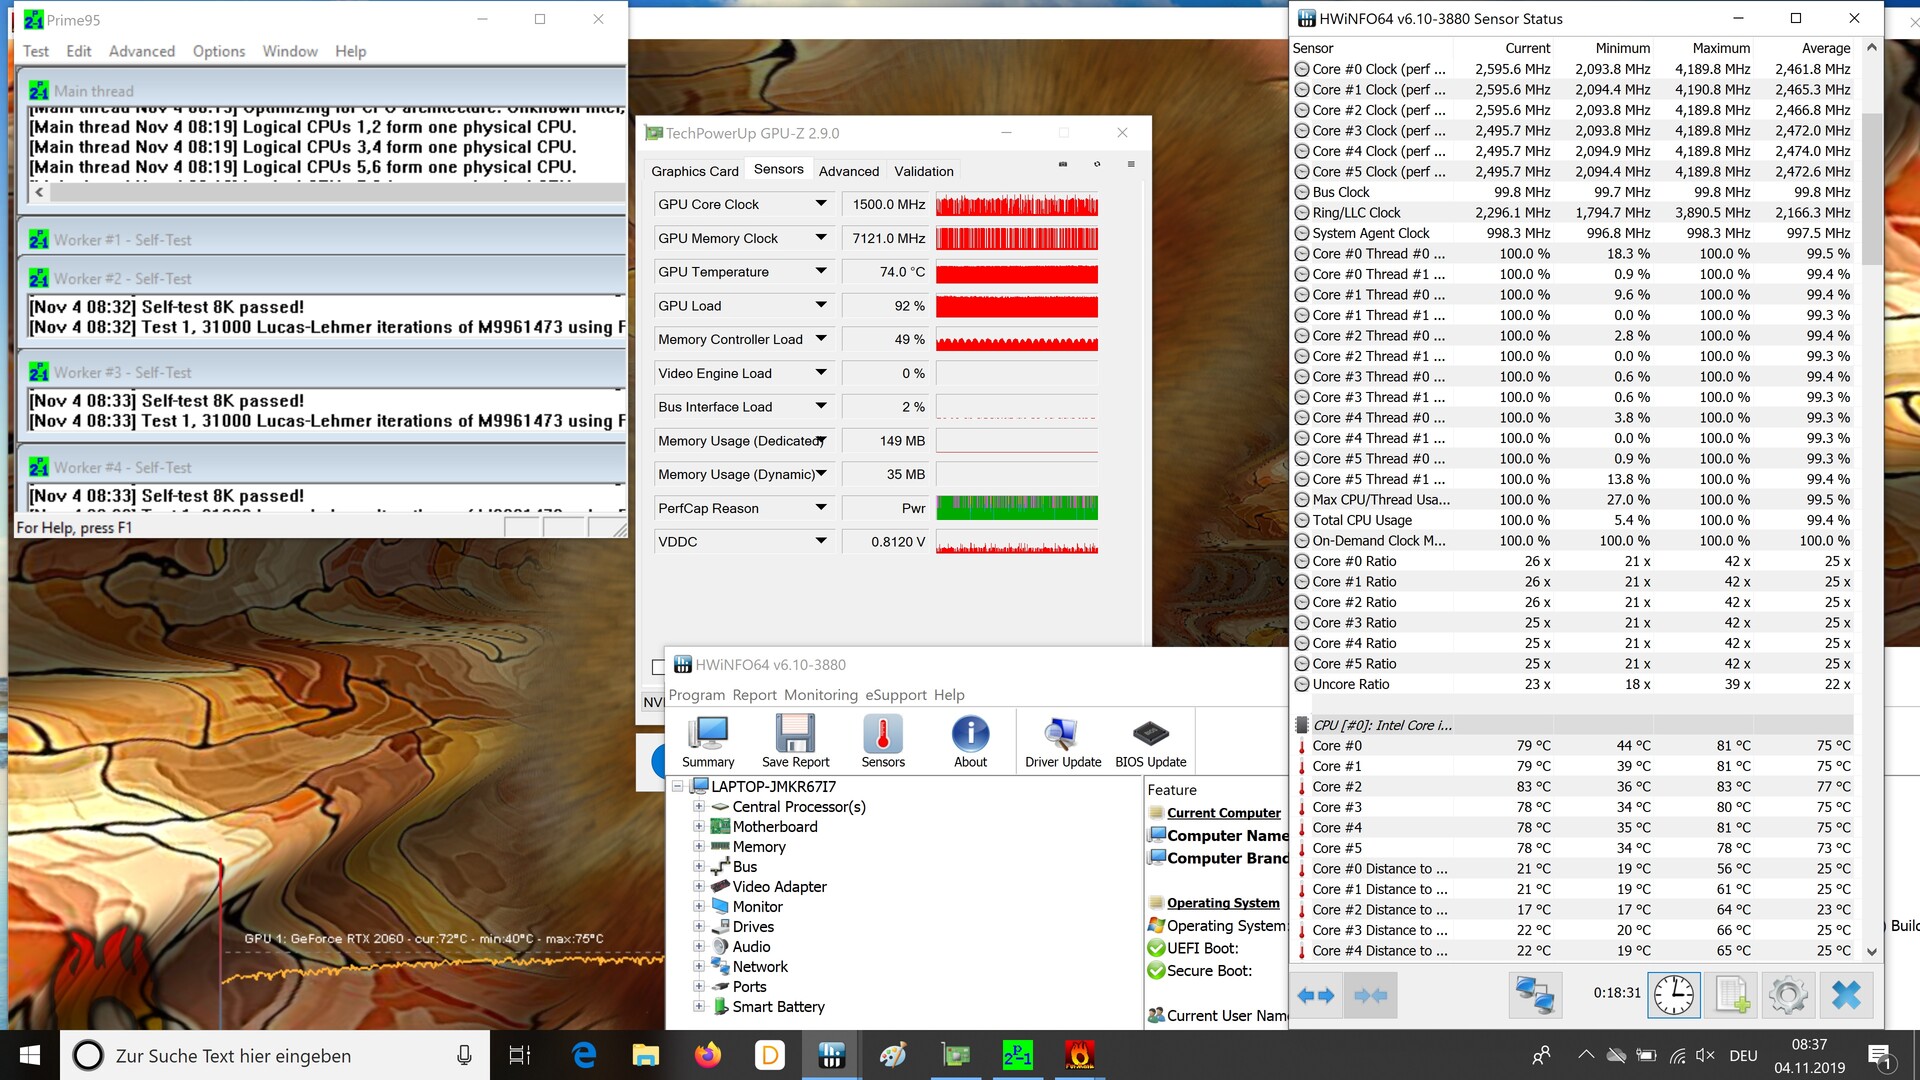Open PerfCap Reason sensor dropdown
The height and width of the screenshot is (1080, 1920).
pos(821,508)
